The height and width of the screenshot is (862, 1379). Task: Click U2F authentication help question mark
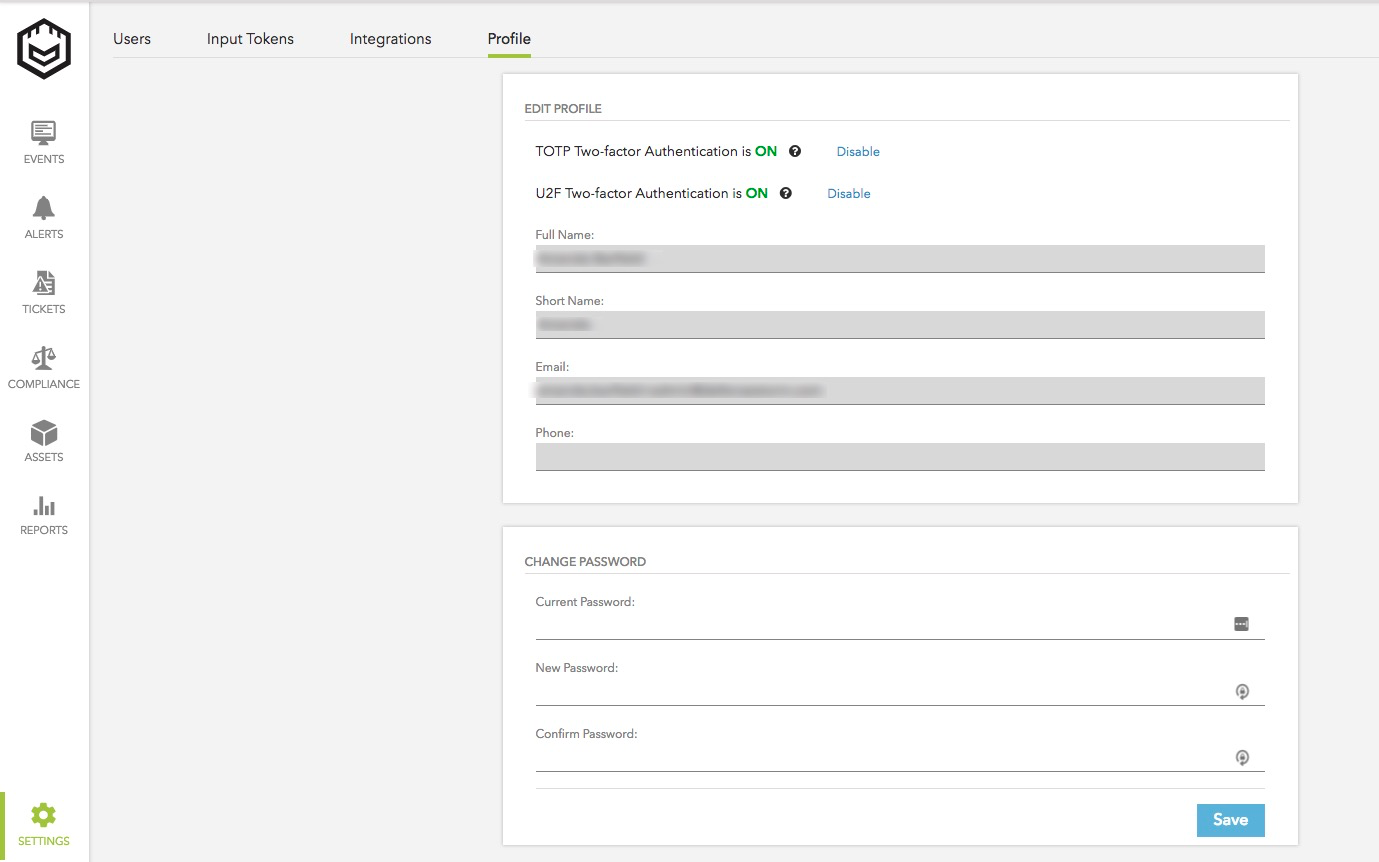pyautogui.click(x=786, y=194)
